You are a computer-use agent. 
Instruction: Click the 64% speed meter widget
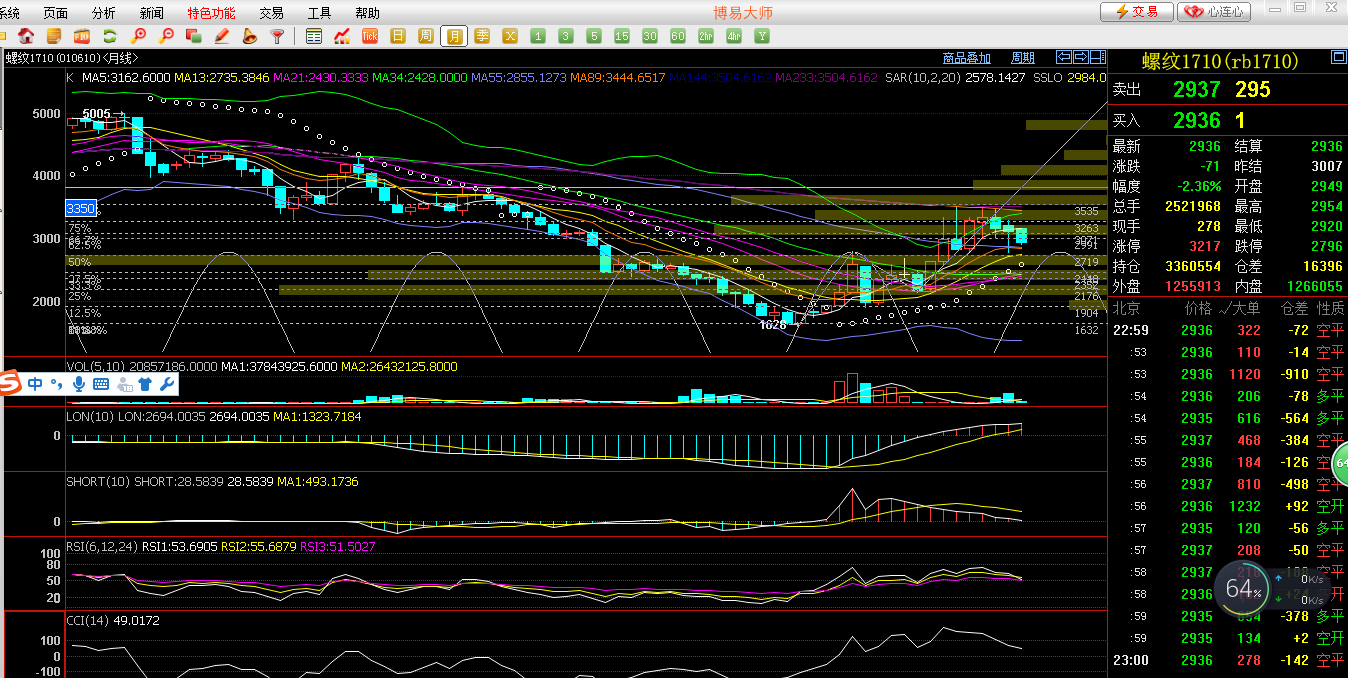(x=1243, y=589)
